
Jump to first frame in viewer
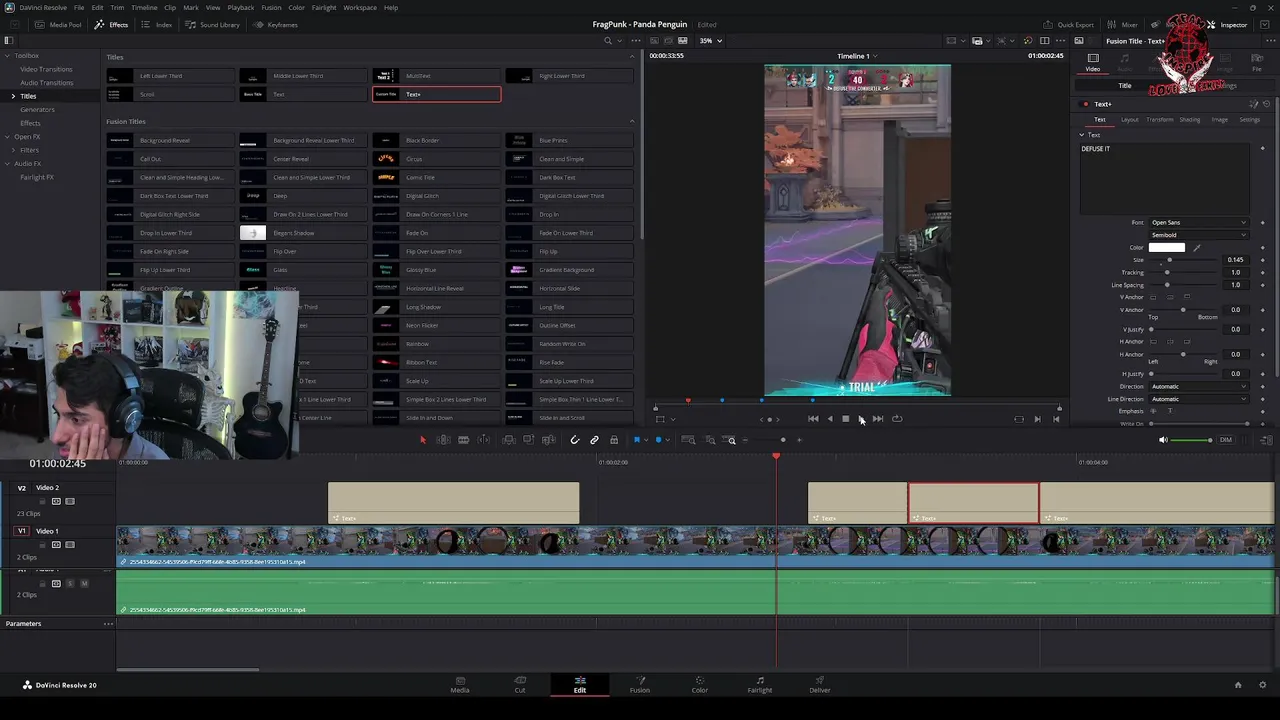(x=813, y=419)
